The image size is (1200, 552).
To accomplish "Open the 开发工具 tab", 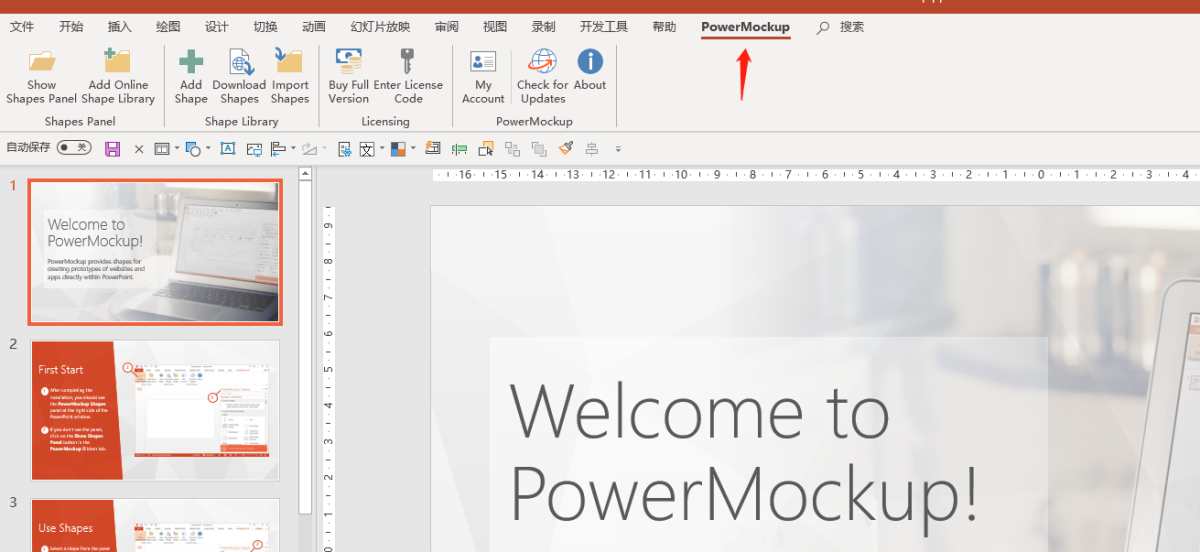I will tap(604, 27).
